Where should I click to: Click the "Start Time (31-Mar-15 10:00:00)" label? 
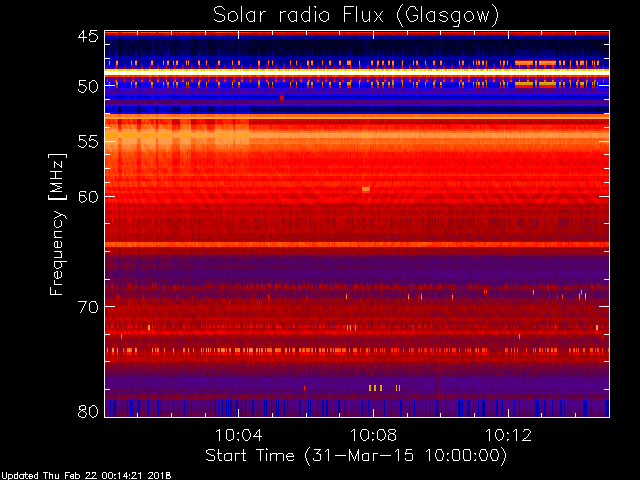tap(356, 456)
